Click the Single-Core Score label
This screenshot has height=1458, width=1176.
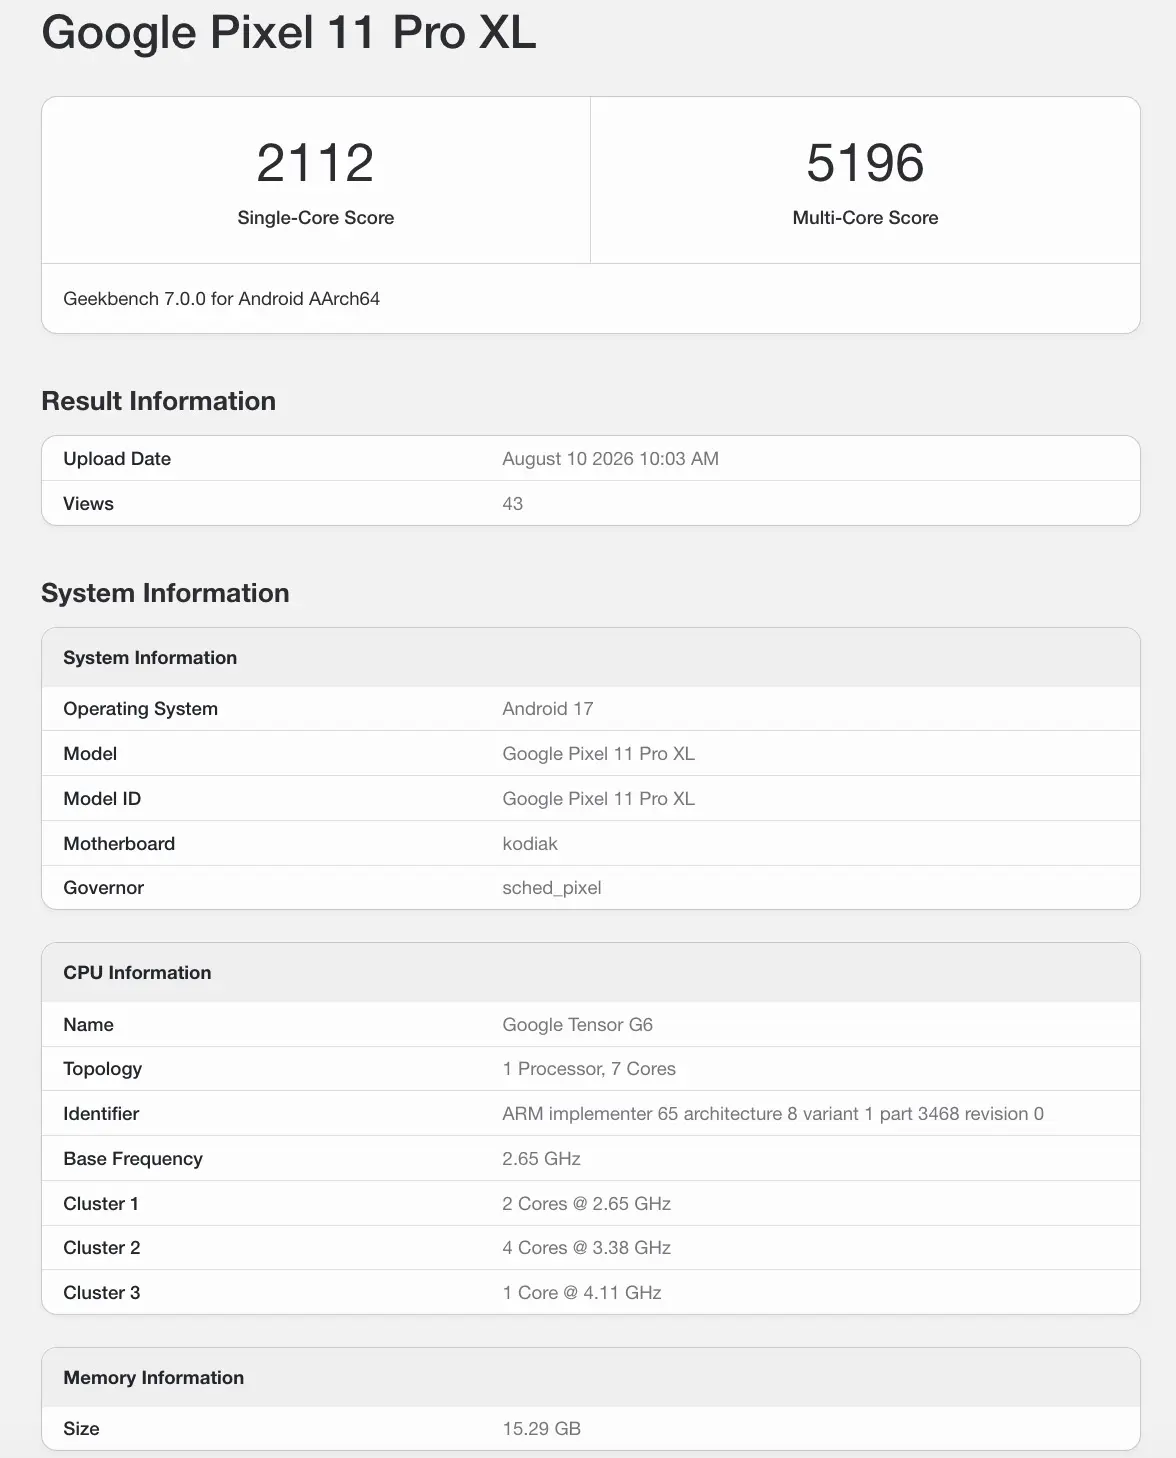coord(315,218)
